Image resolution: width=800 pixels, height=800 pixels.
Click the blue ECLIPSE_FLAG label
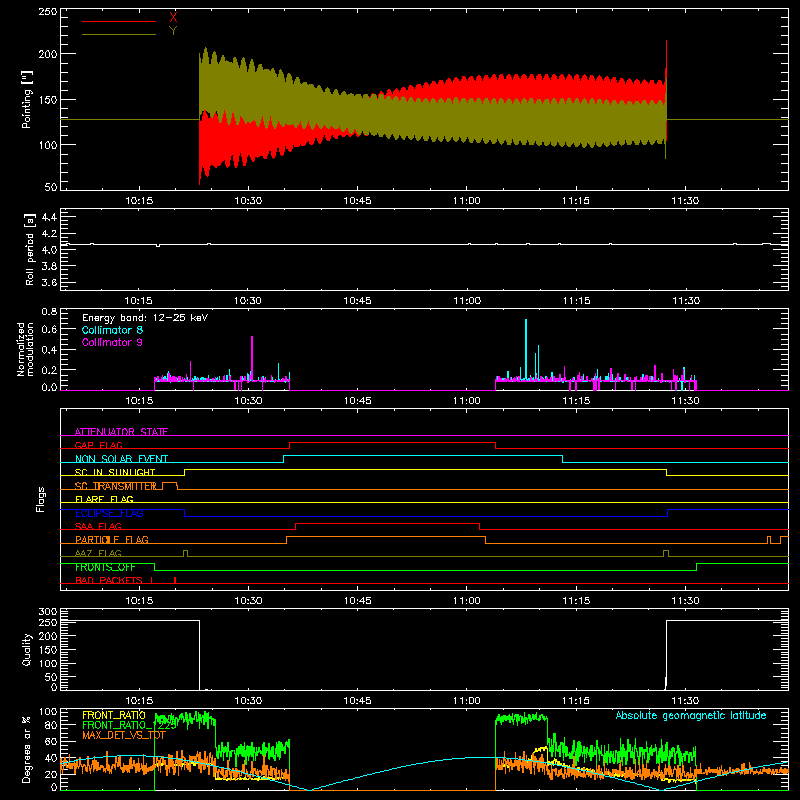point(109,513)
